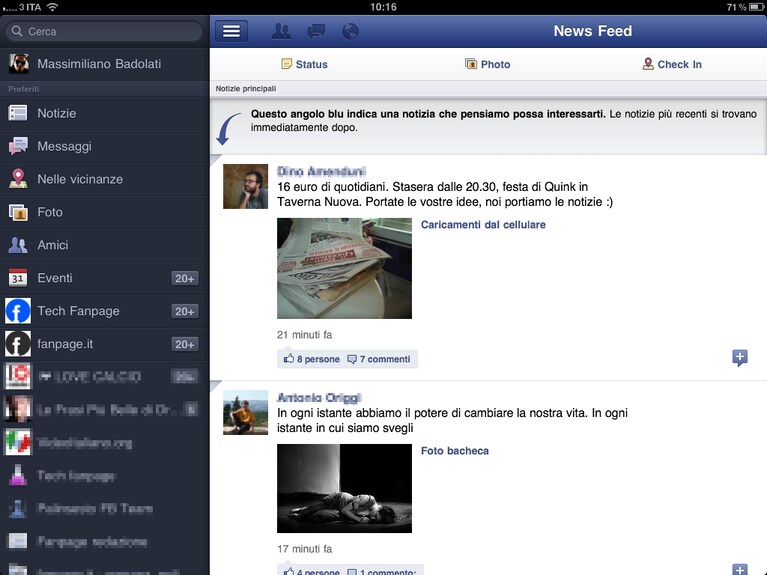Open profile picture of person sitting outdoors
The image size is (767, 575).
pos(246,412)
